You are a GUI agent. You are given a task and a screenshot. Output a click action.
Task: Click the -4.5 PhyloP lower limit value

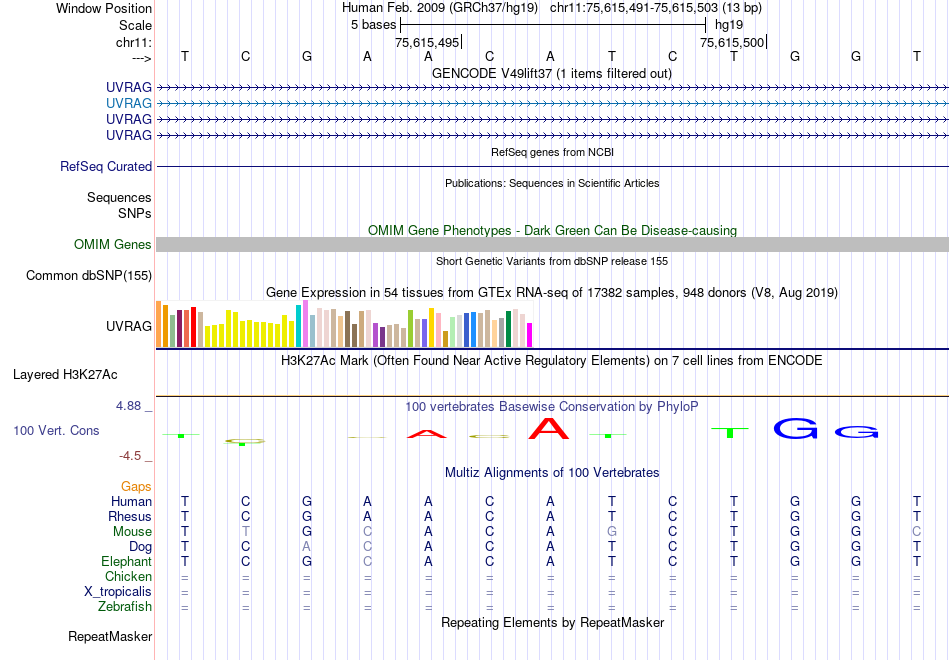pyautogui.click(x=130, y=456)
